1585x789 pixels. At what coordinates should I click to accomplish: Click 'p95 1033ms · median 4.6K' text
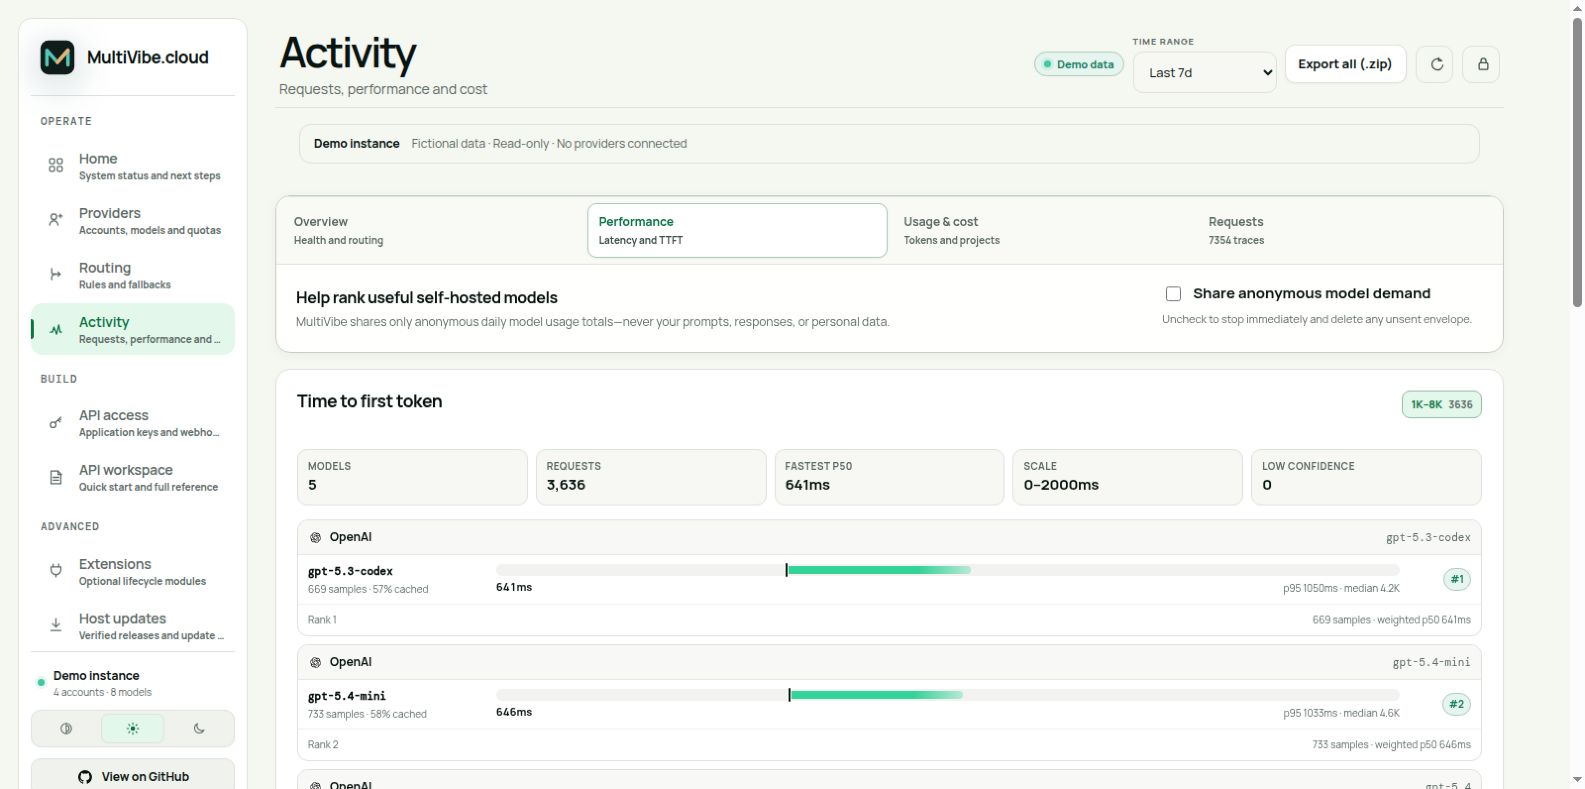[1341, 714]
